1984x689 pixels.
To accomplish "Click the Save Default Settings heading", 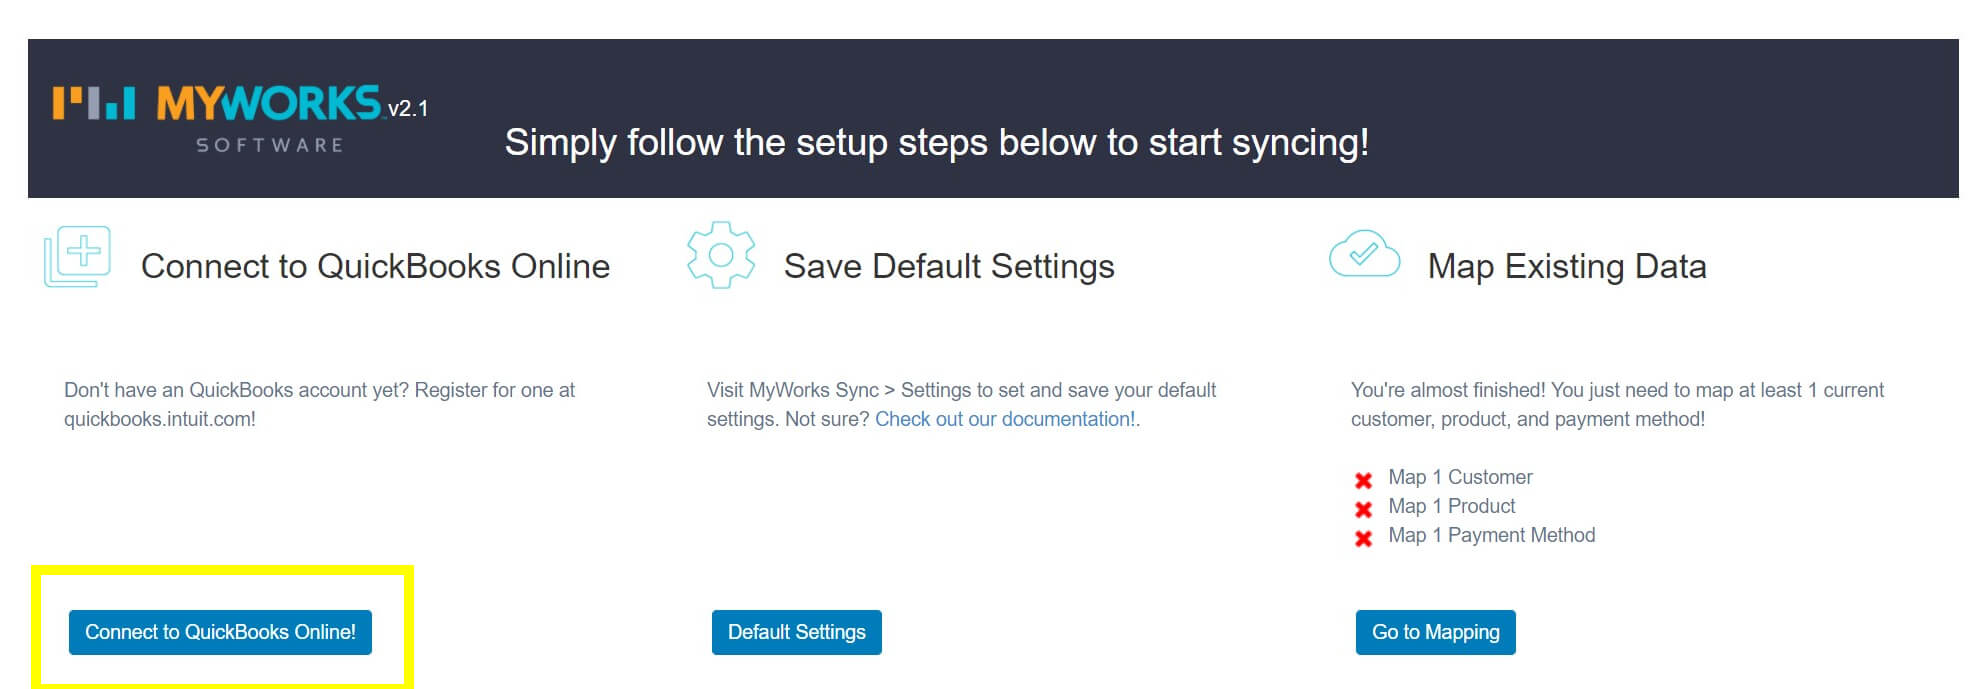I will click(948, 266).
